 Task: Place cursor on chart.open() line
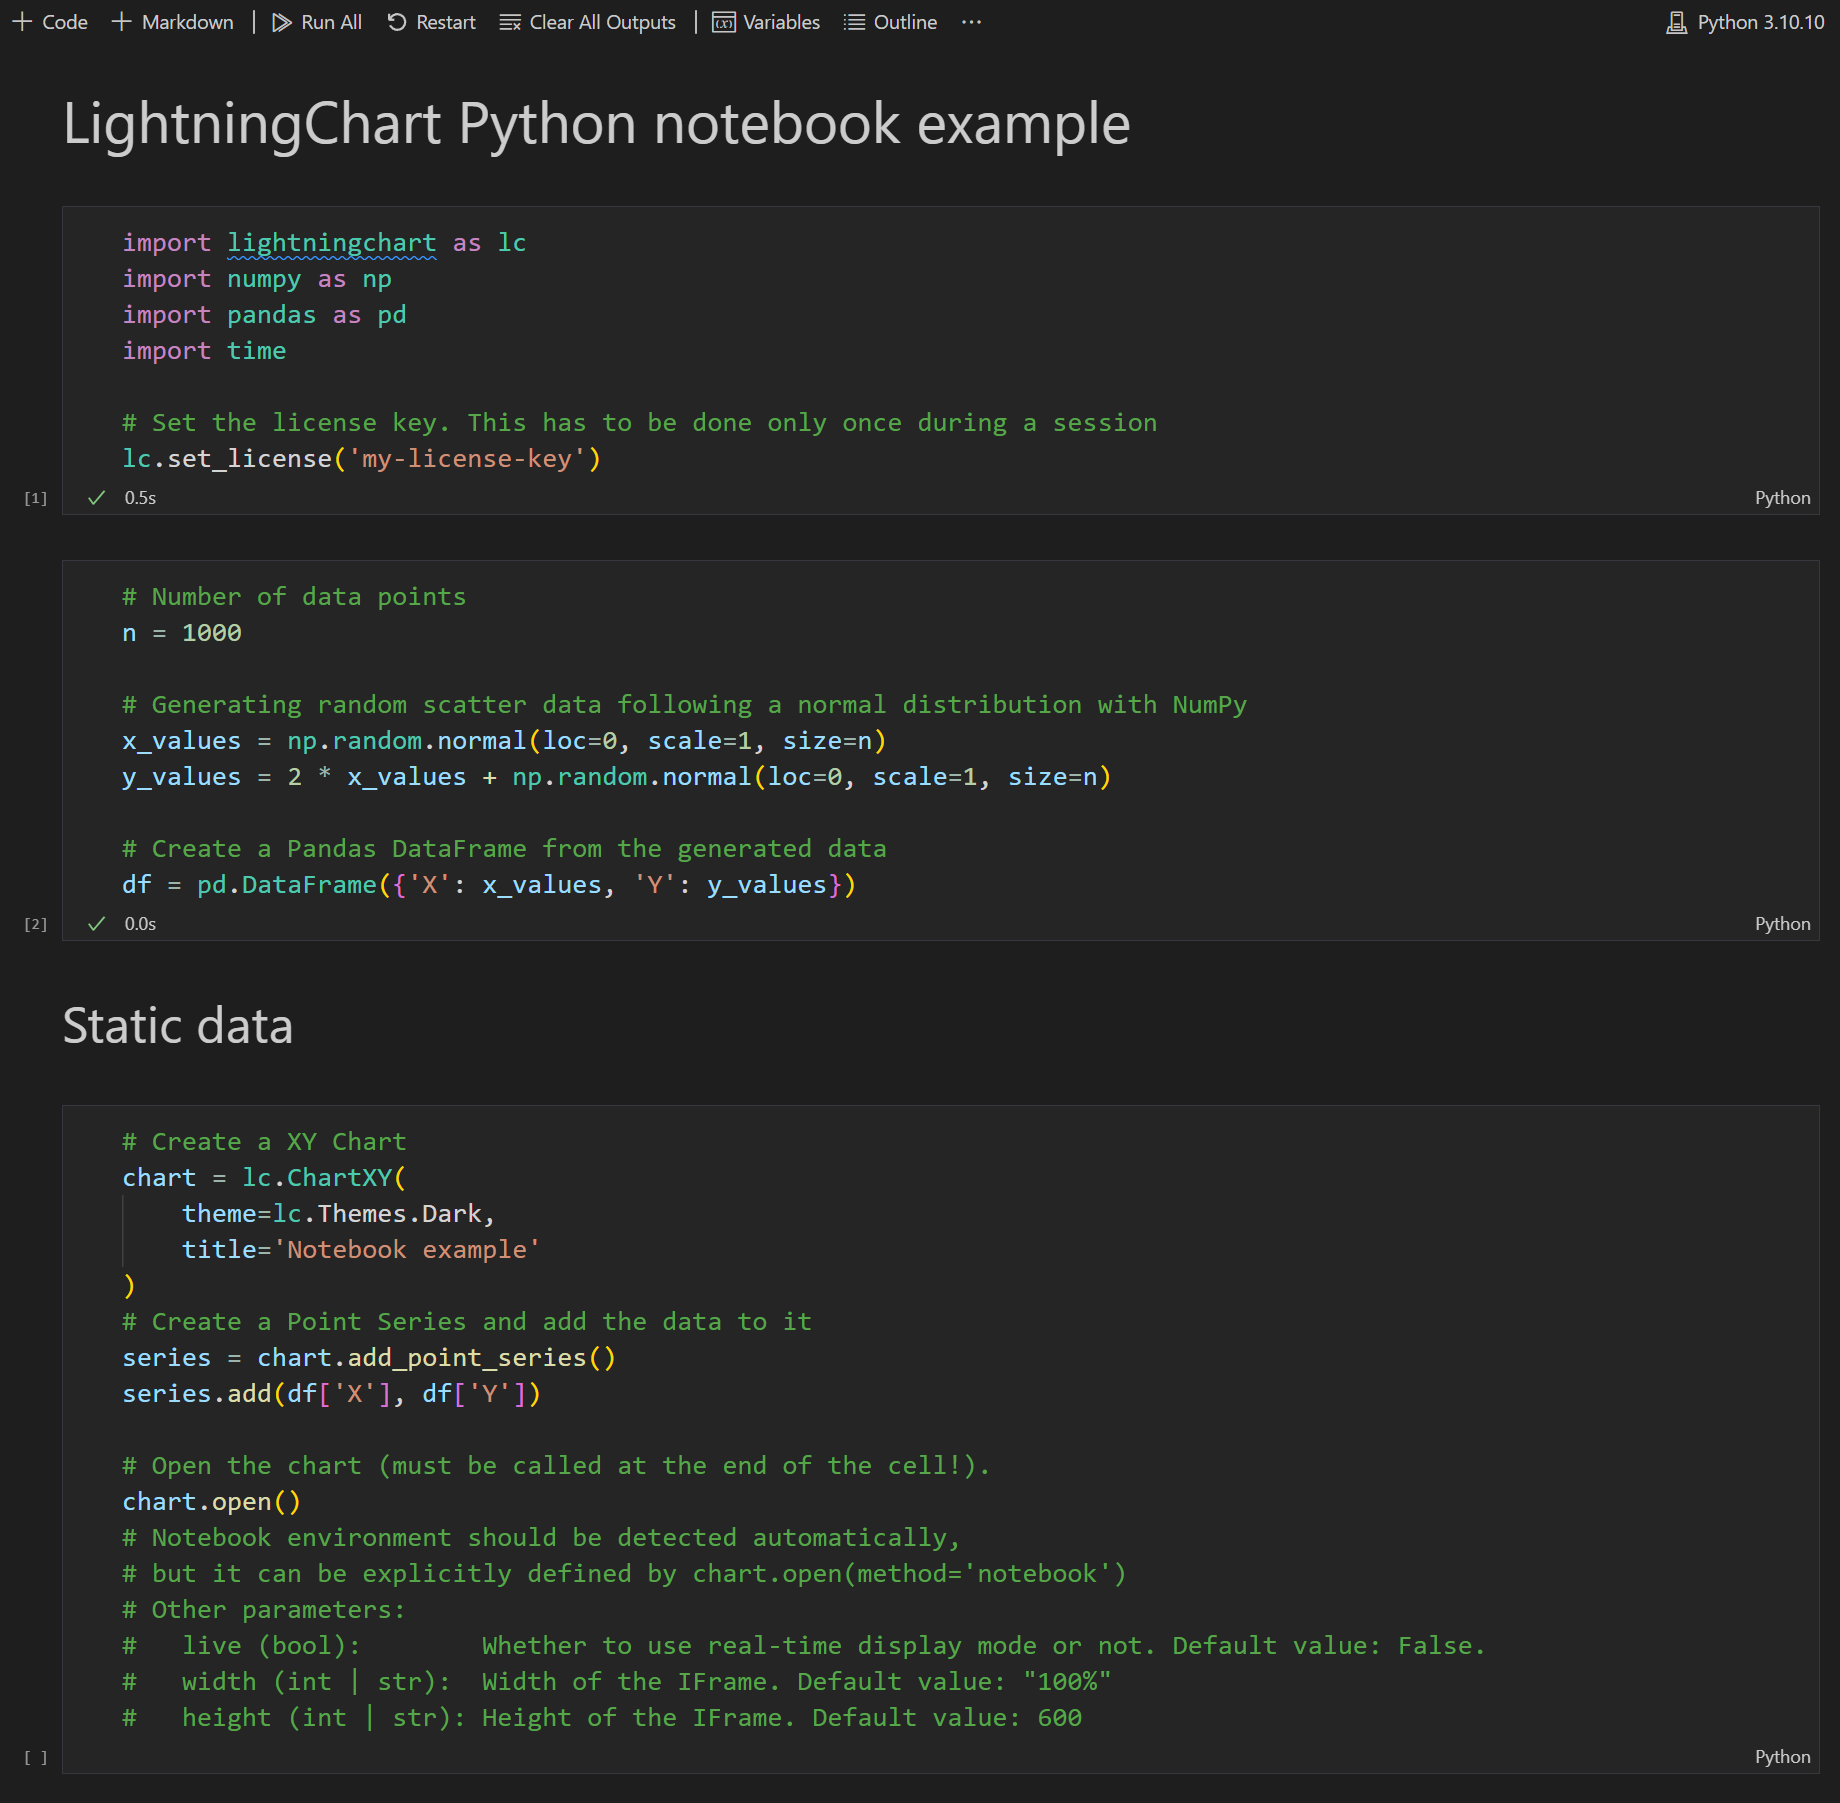pos(211,1502)
